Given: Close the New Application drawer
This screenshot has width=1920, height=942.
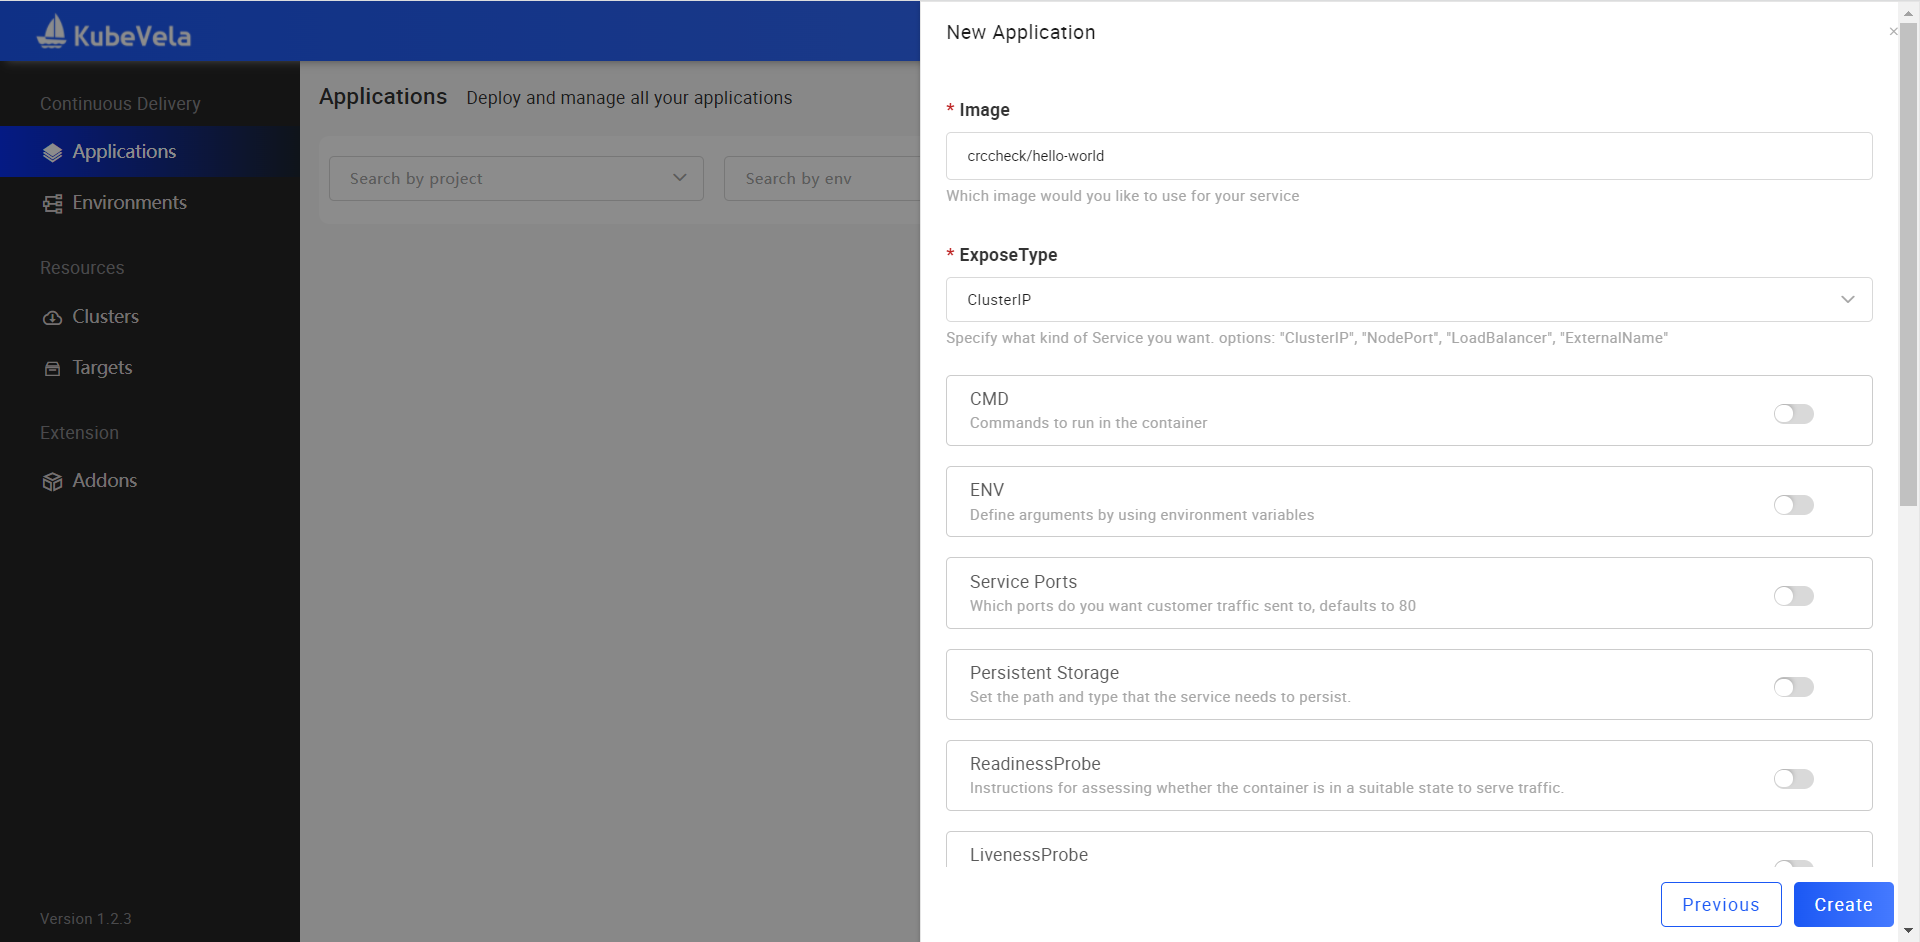Looking at the screenshot, I should point(1893,32).
